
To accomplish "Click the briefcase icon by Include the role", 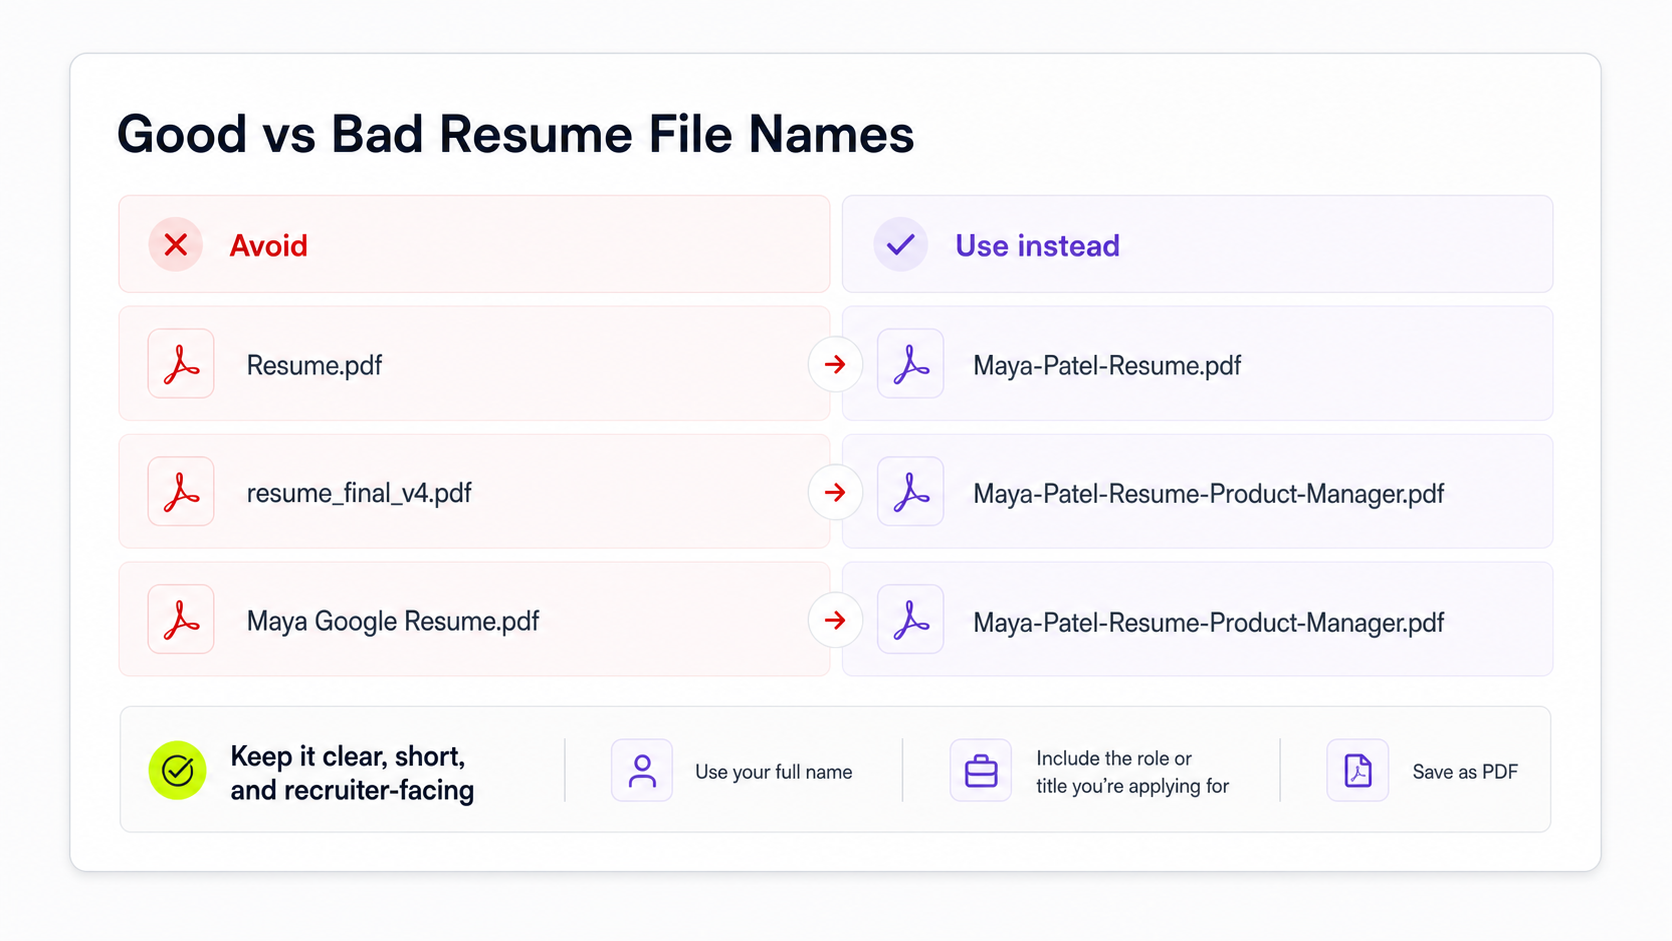I will (x=981, y=770).
